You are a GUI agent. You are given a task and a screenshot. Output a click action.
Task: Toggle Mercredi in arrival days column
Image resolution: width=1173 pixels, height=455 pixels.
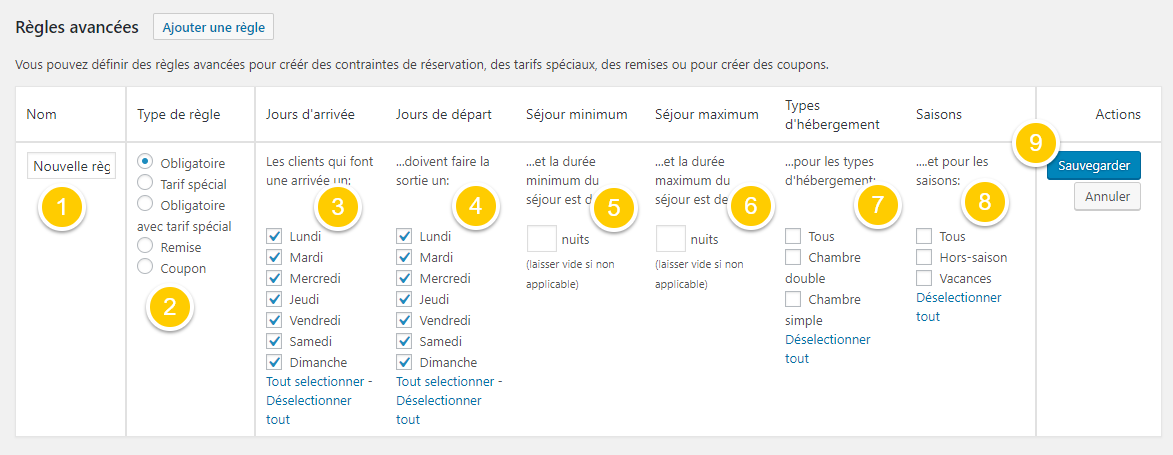pyautogui.click(x=274, y=279)
